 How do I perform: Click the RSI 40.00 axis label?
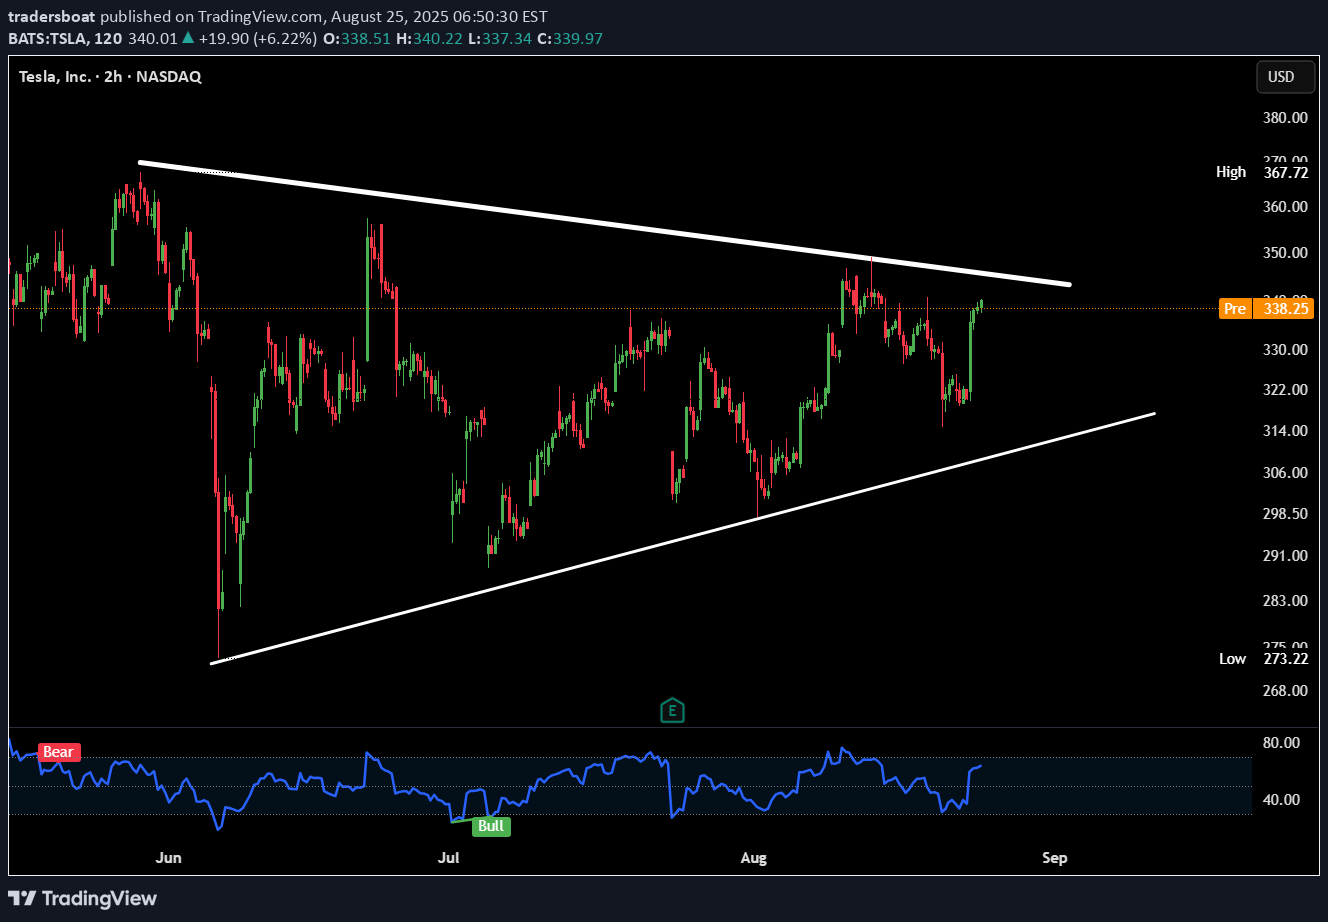click(1281, 799)
